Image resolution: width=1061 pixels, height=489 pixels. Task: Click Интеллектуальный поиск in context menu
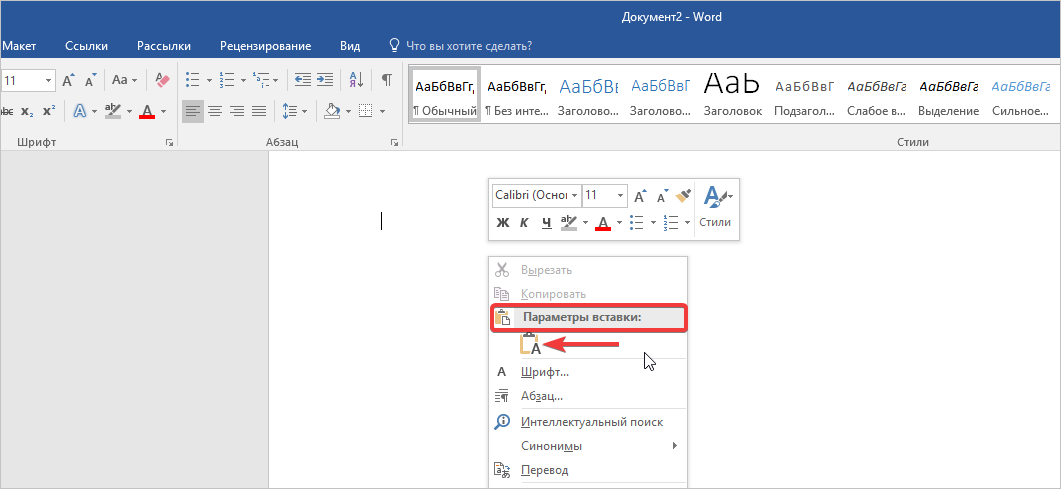pyautogui.click(x=591, y=422)
